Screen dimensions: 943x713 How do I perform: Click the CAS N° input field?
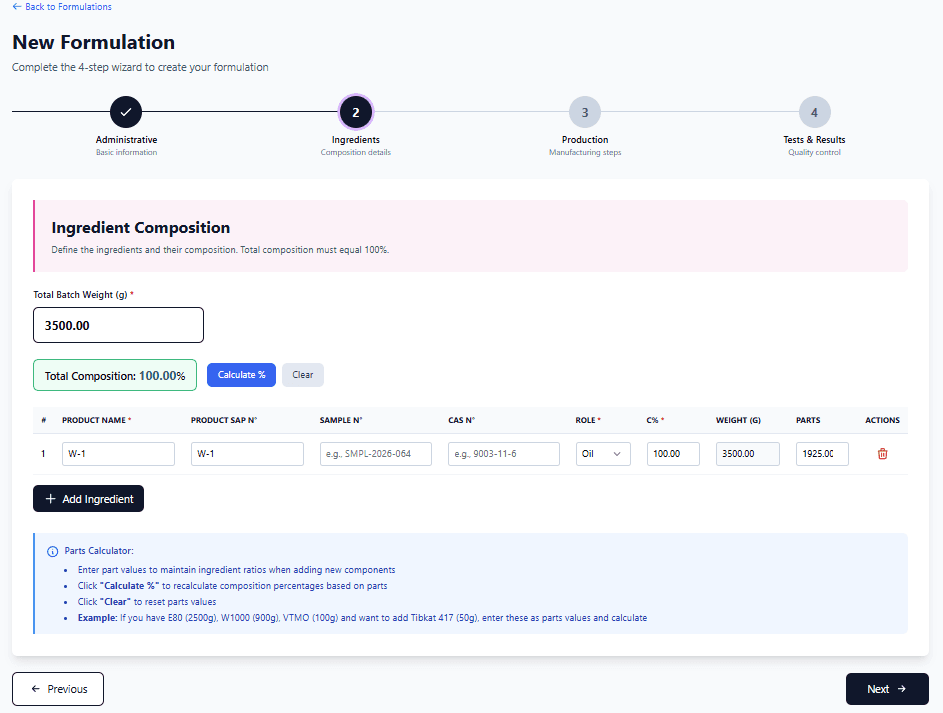(504, 454)
